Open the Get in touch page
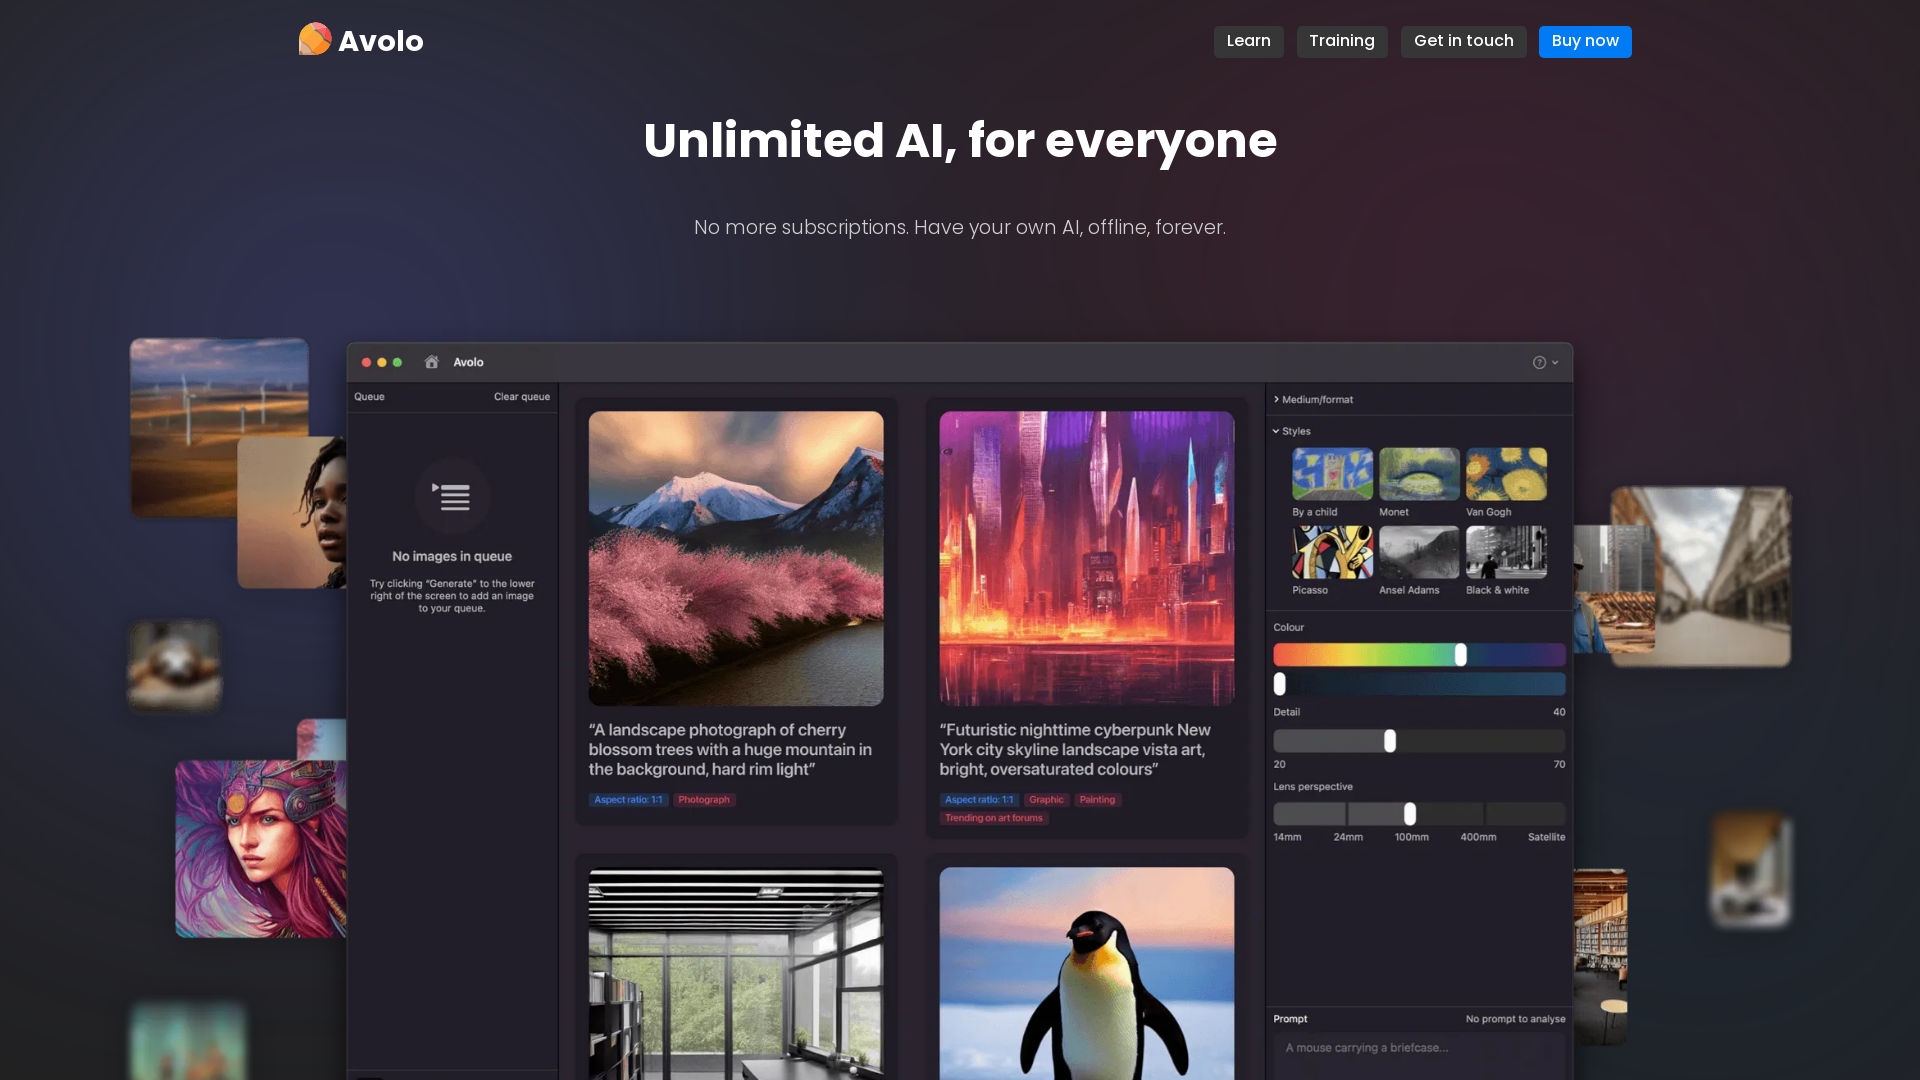1920x1080 pixels. pos(1463,41)
